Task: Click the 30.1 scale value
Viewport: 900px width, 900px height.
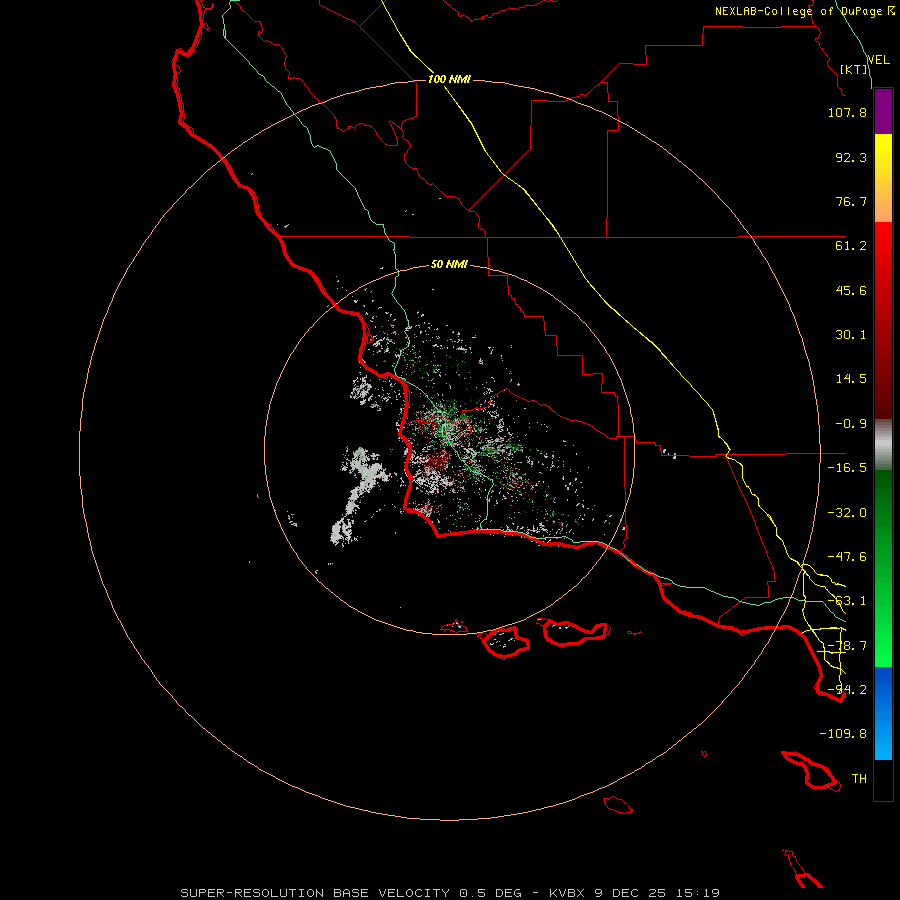Action: (851, 335)
